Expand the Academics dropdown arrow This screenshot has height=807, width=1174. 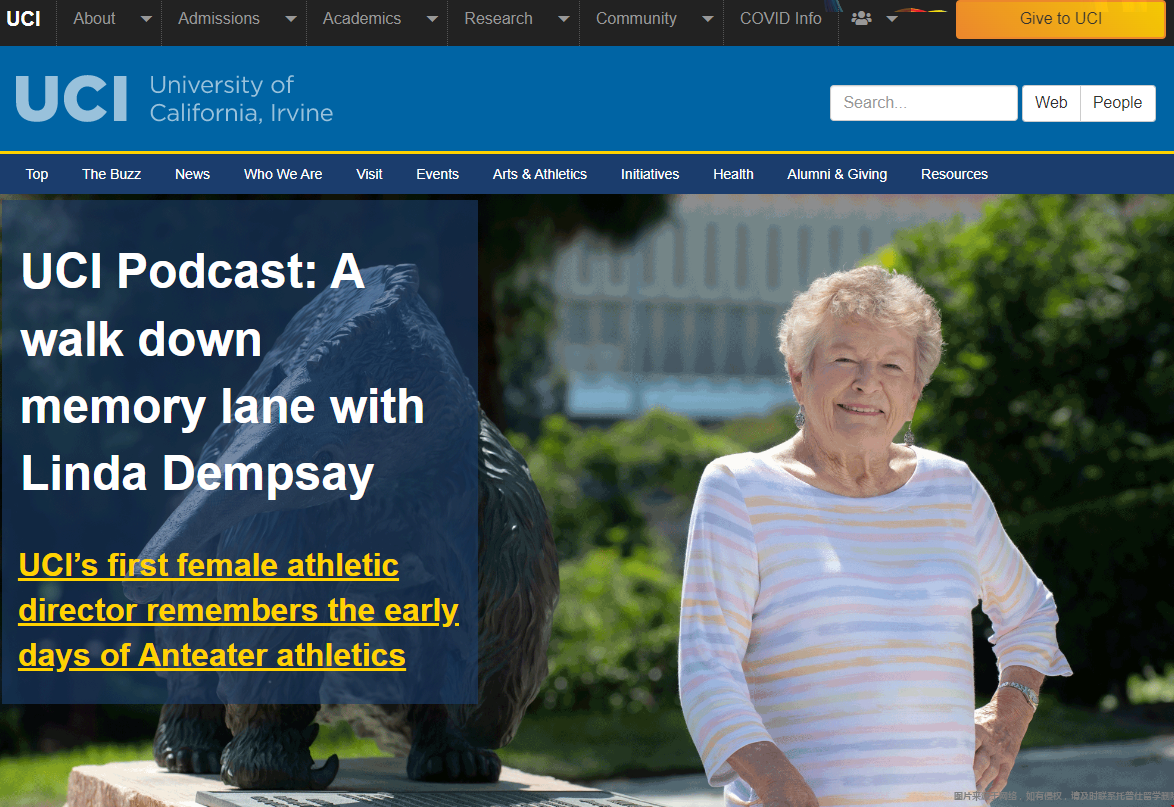coord(432,19)
